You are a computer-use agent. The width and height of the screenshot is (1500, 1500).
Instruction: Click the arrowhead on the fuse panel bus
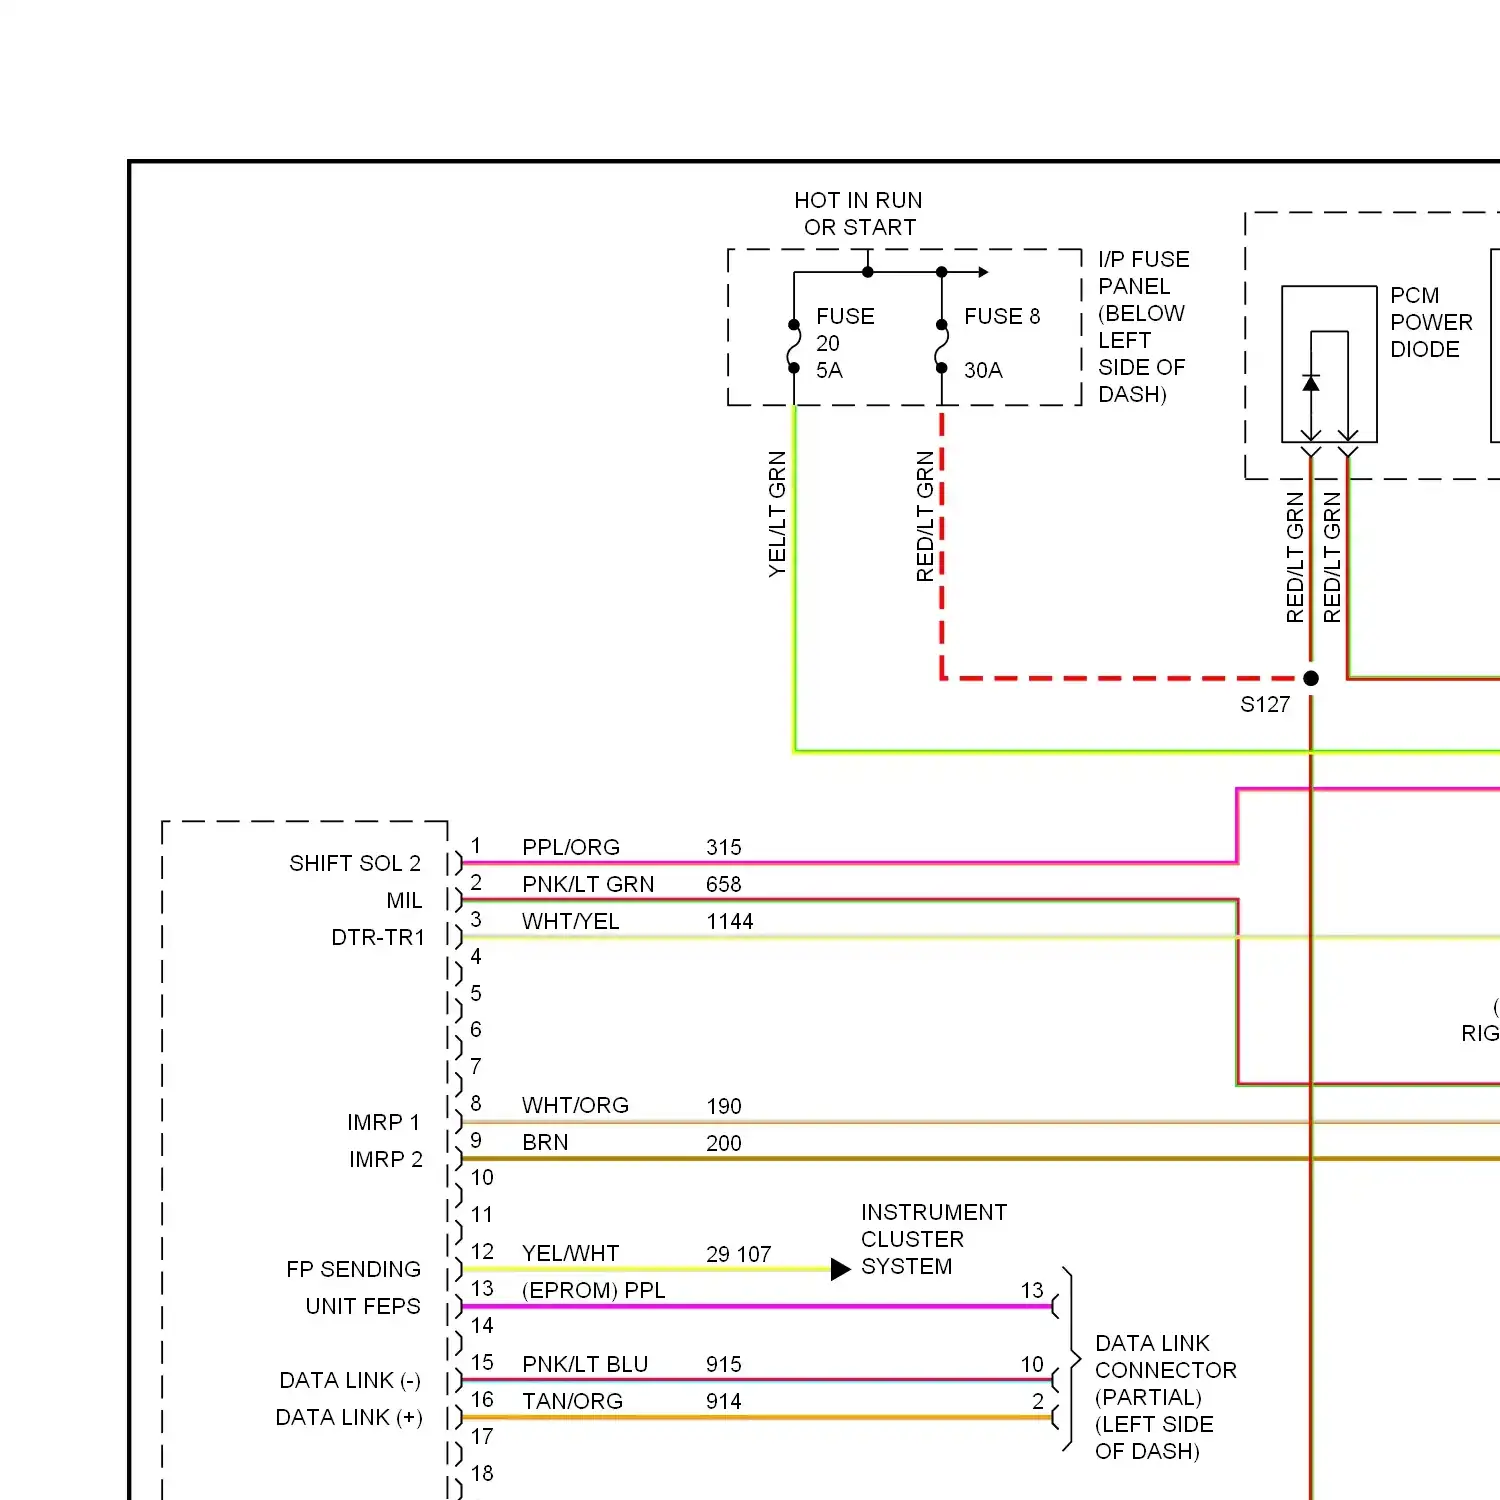point(984,272)
